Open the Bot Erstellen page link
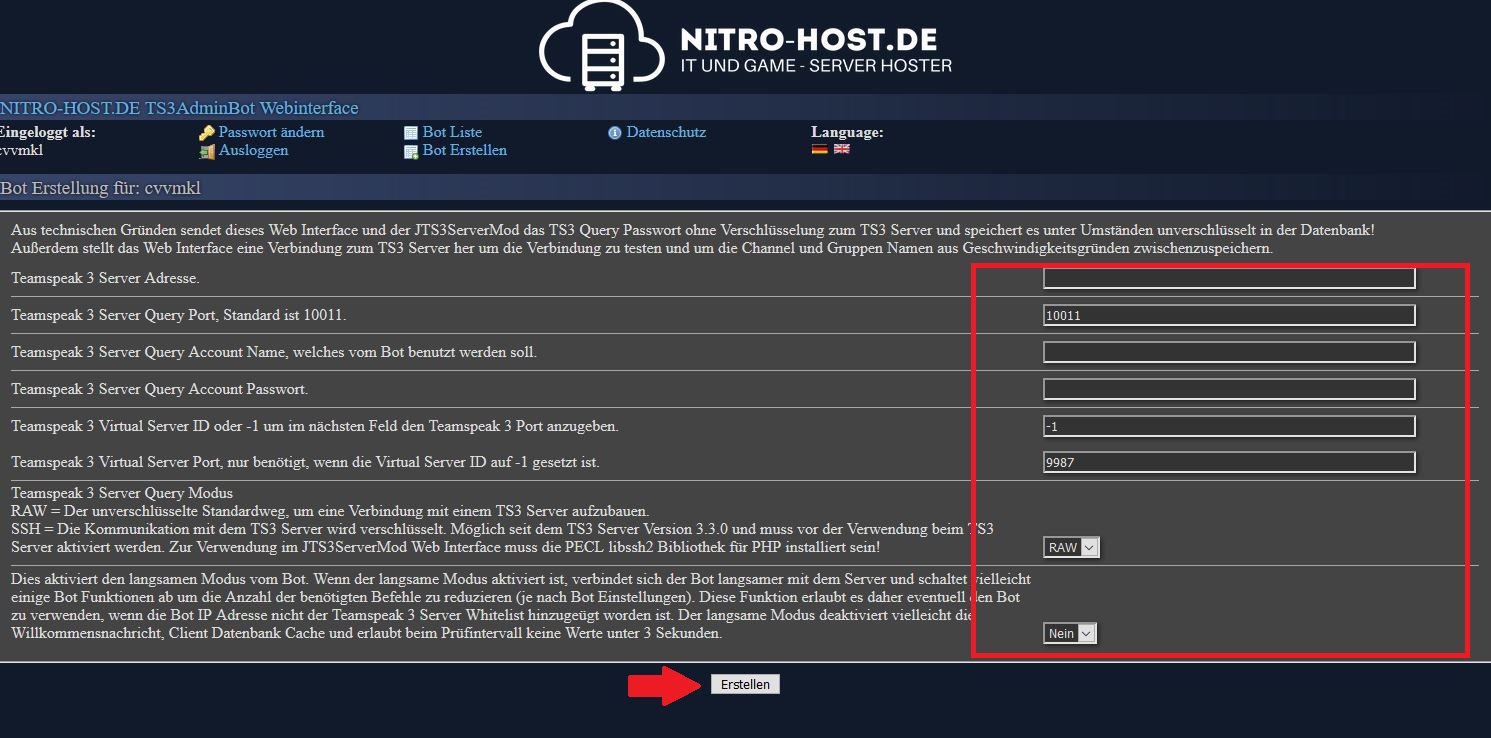The height and width of the screenshot is (738, 1491). pyautogui.click(x=464, y=150)
